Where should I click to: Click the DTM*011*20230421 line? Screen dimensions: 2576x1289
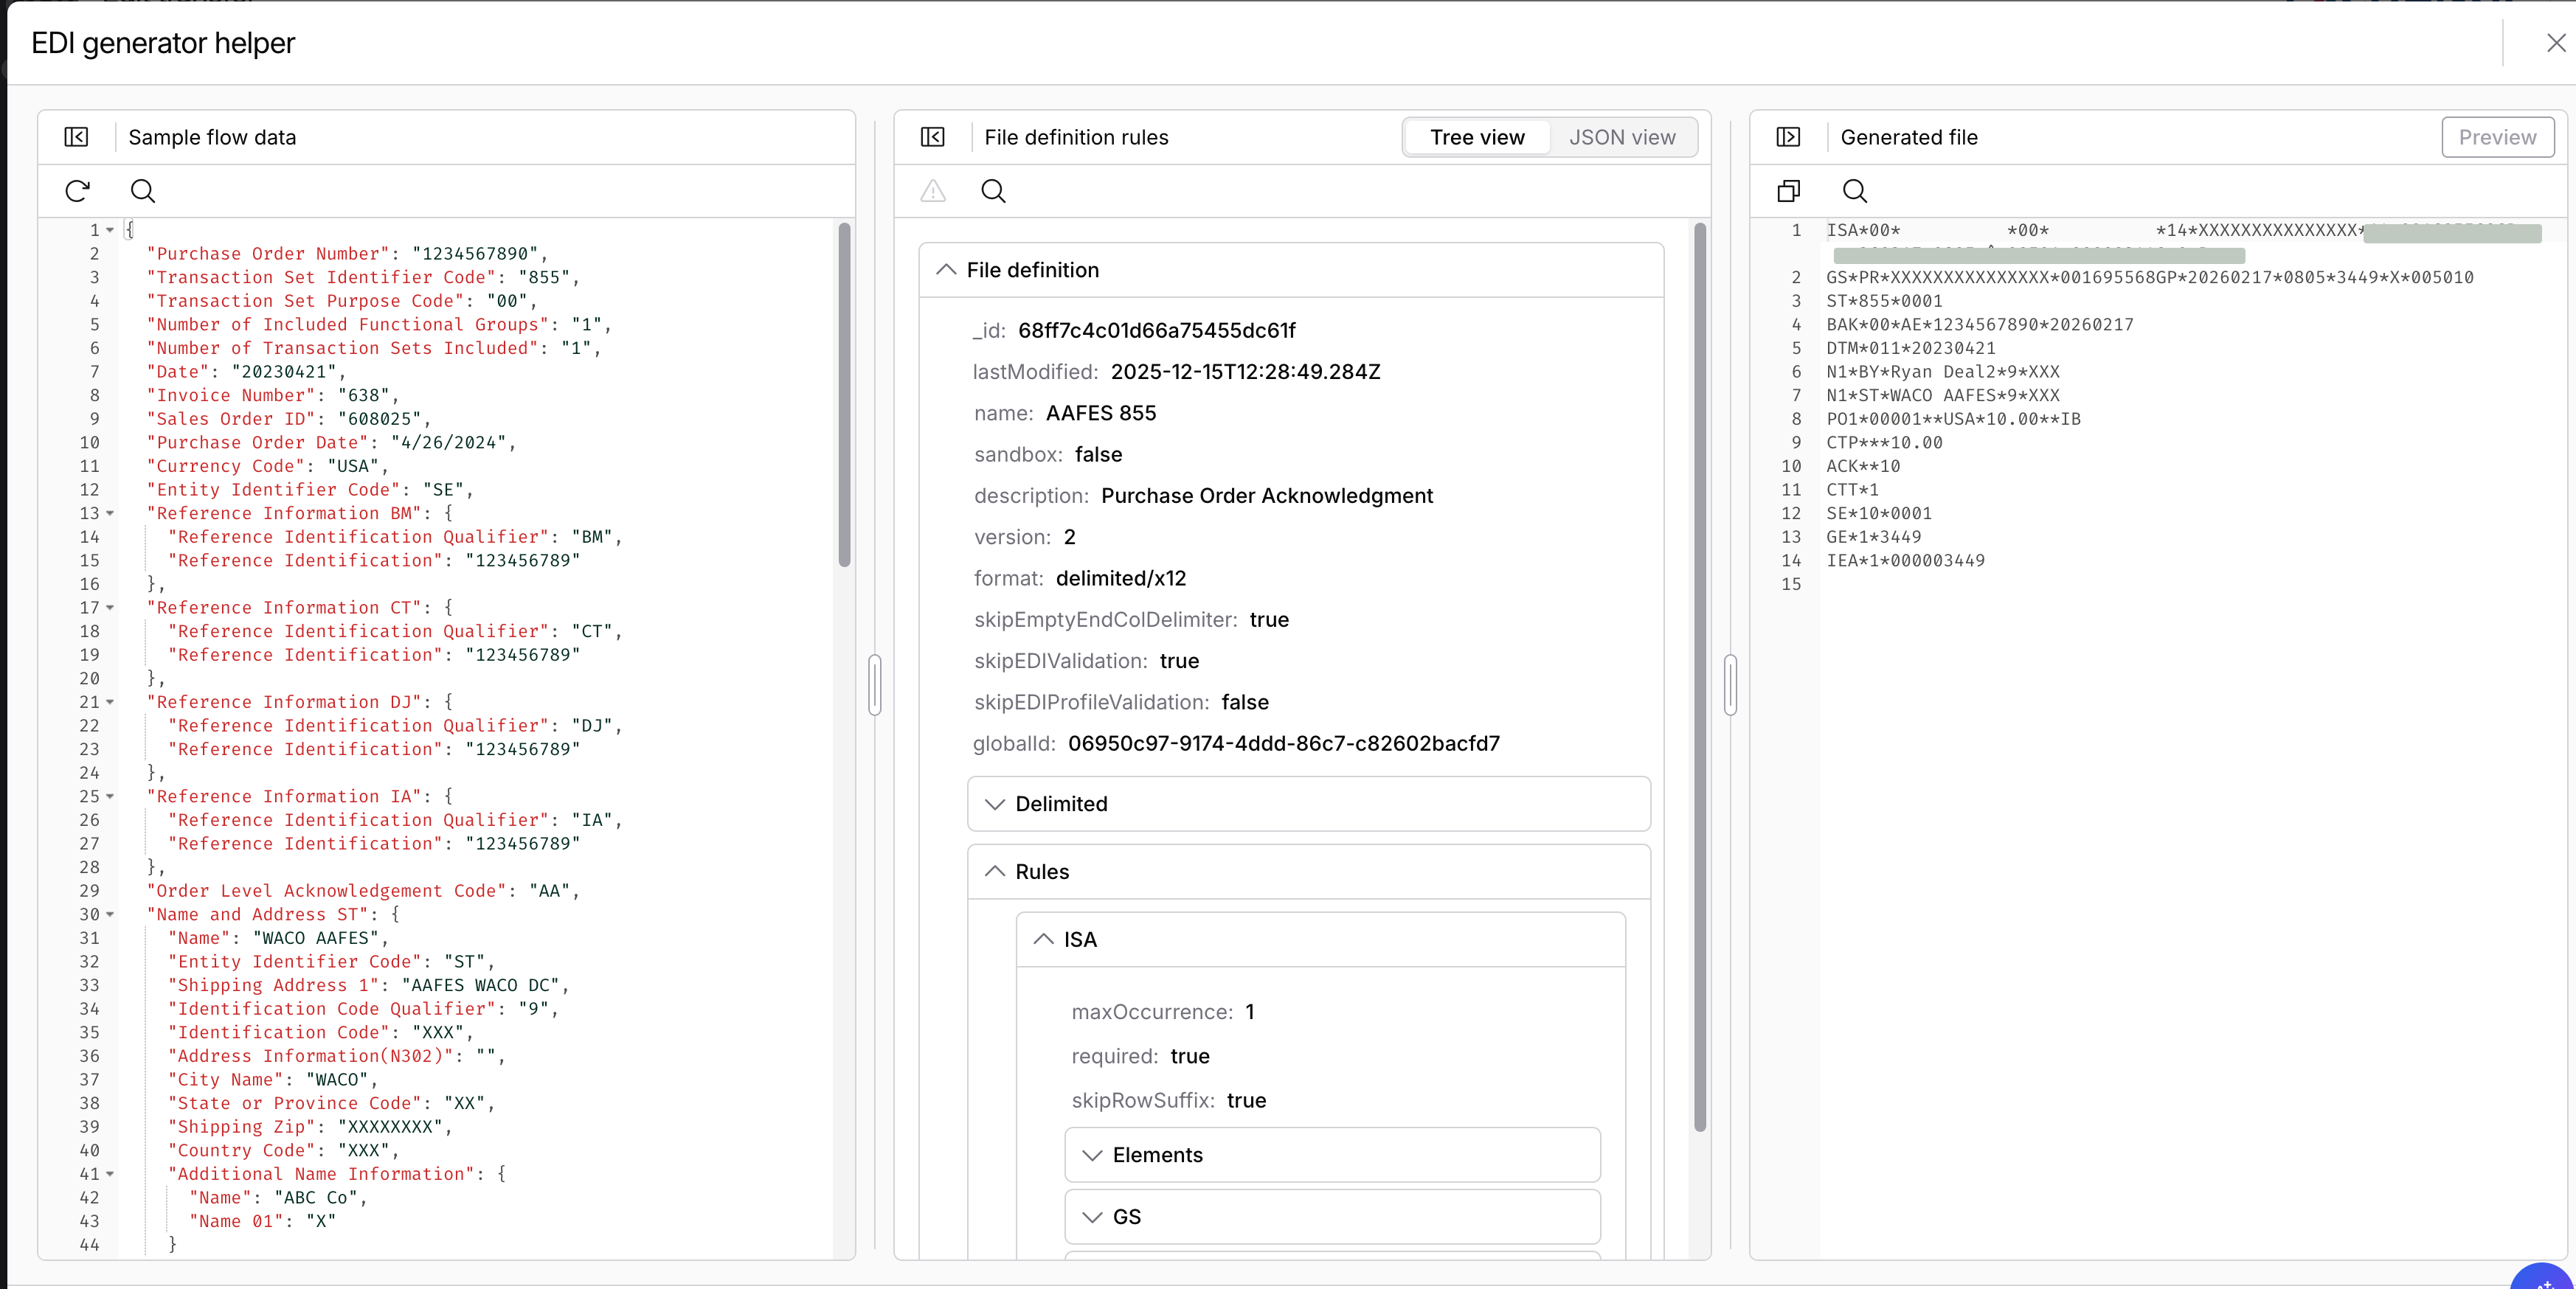pyautogui.click(x=1910, y=348)
